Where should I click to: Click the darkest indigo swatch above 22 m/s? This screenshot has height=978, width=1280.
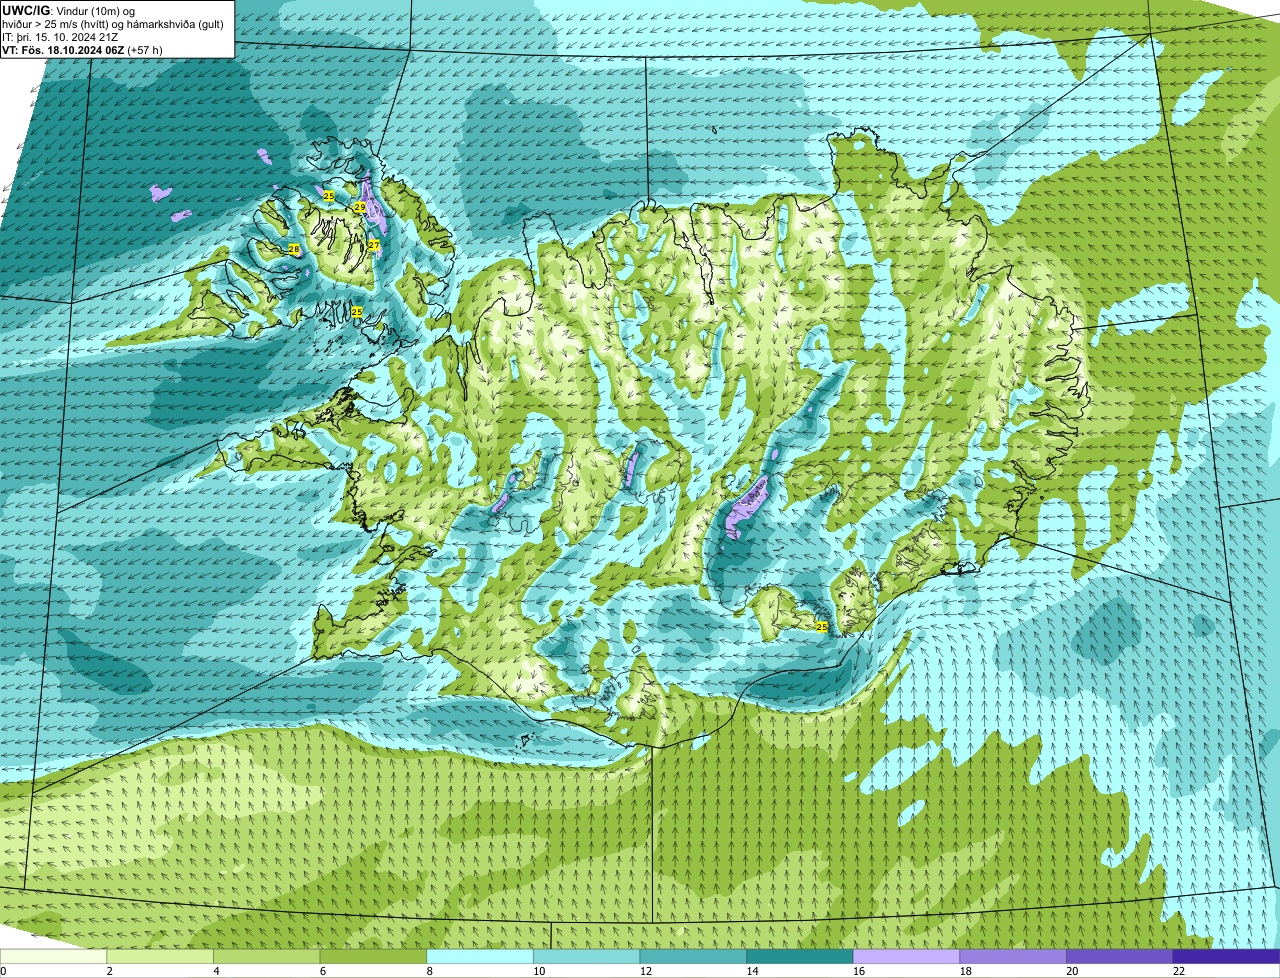(1227, 957)
